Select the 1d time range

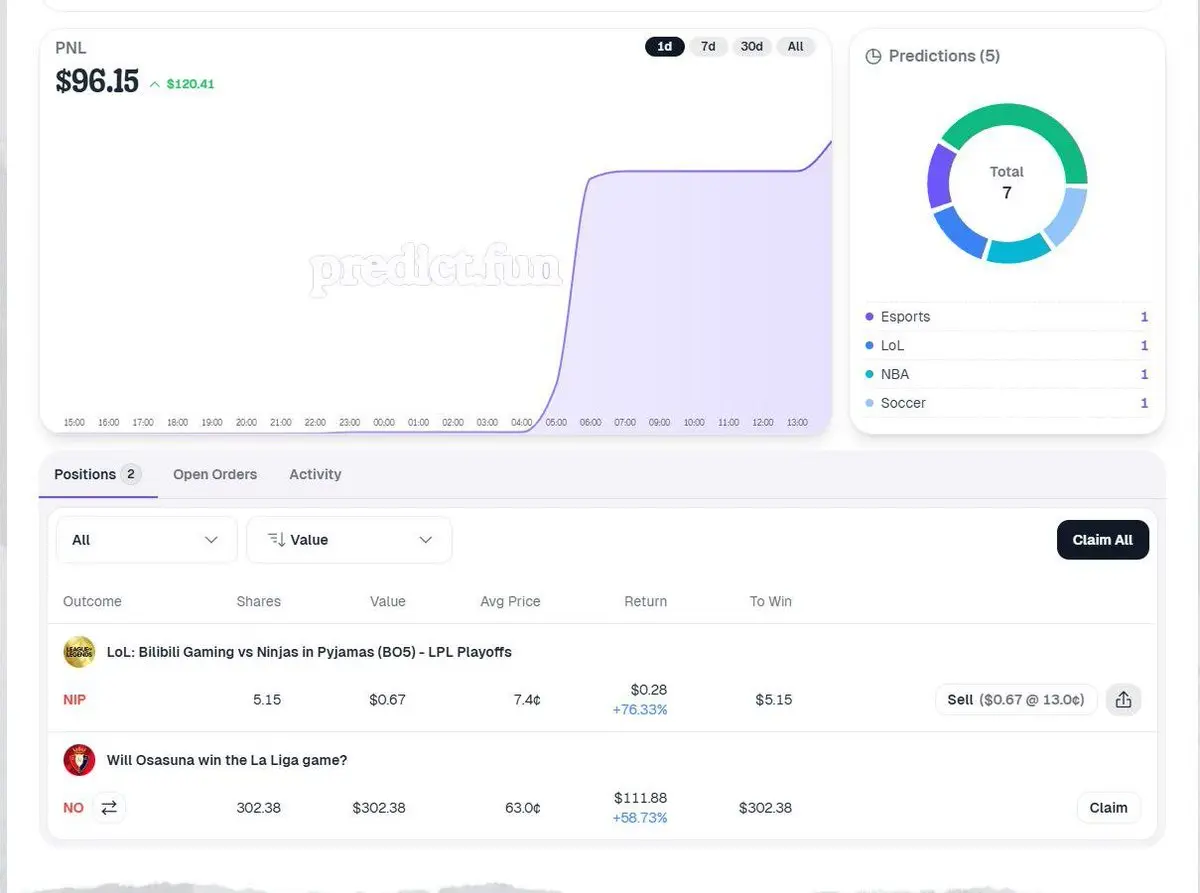tap(665, 47)
